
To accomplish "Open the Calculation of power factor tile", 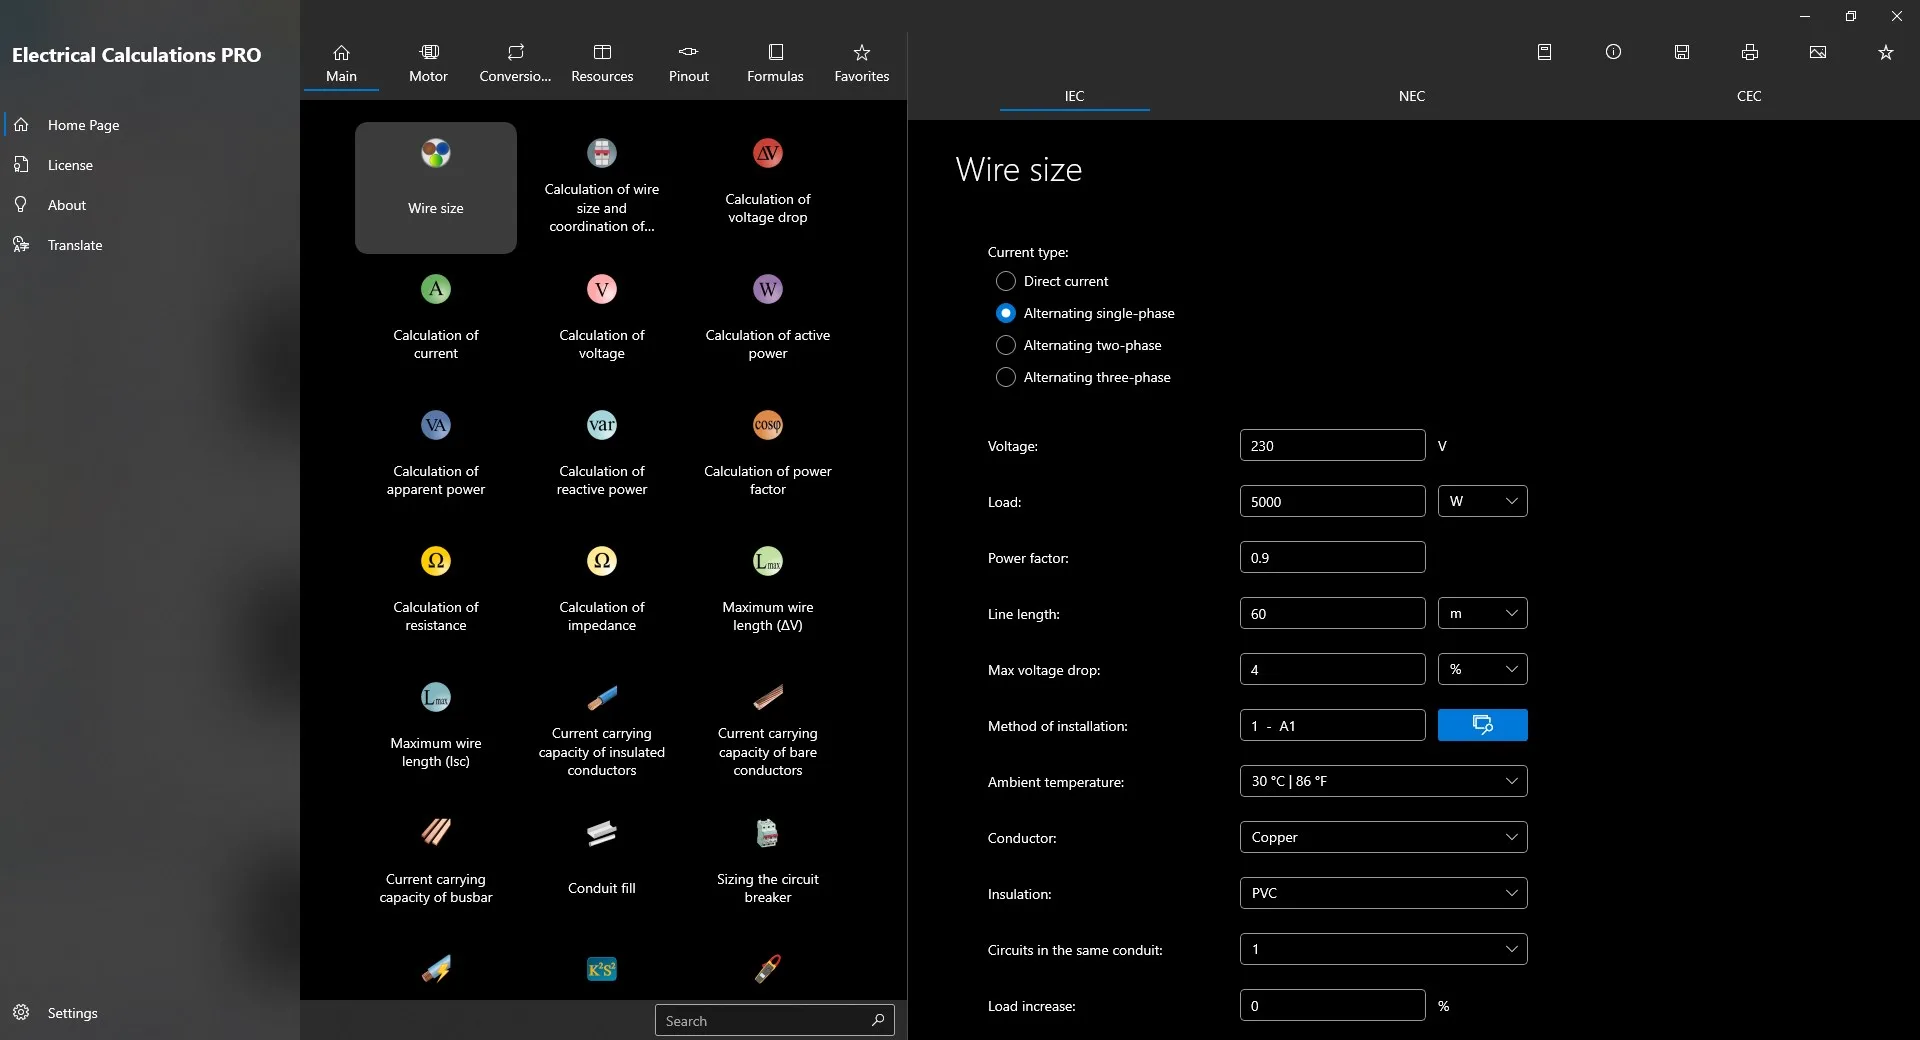I will [x=768, y=460].
